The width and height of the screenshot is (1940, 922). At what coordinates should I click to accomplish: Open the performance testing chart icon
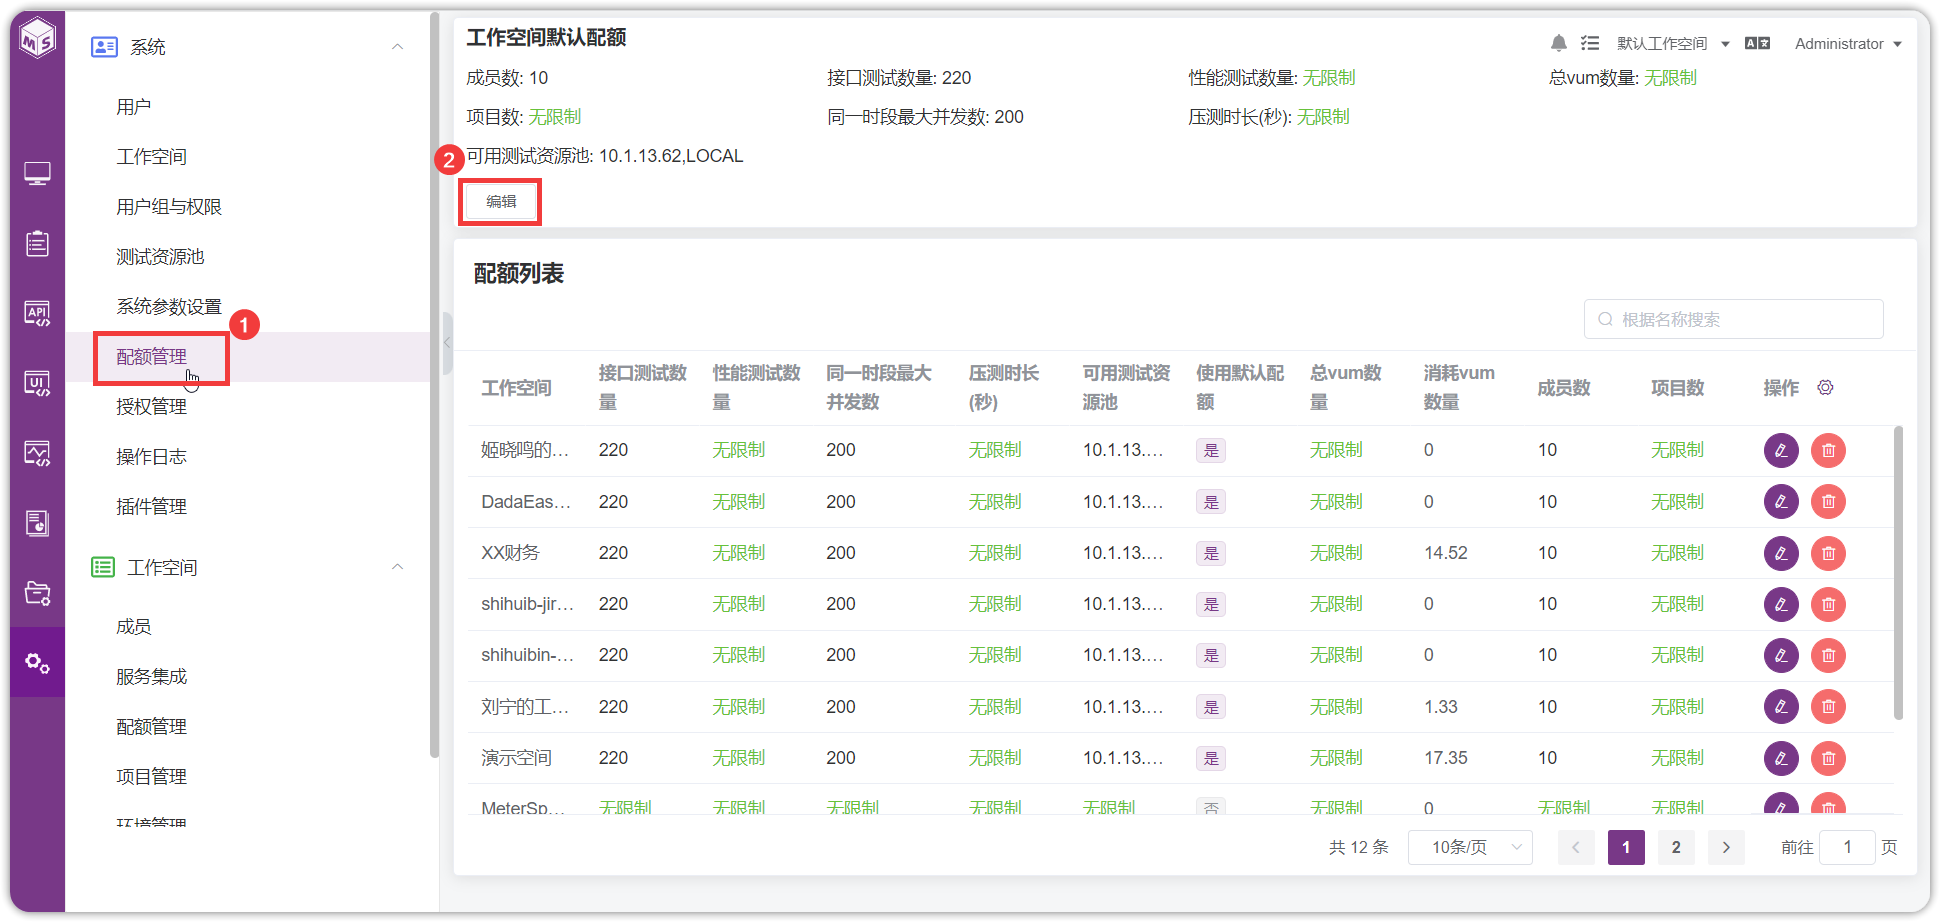pyautogui.click(x=37, y=454)
